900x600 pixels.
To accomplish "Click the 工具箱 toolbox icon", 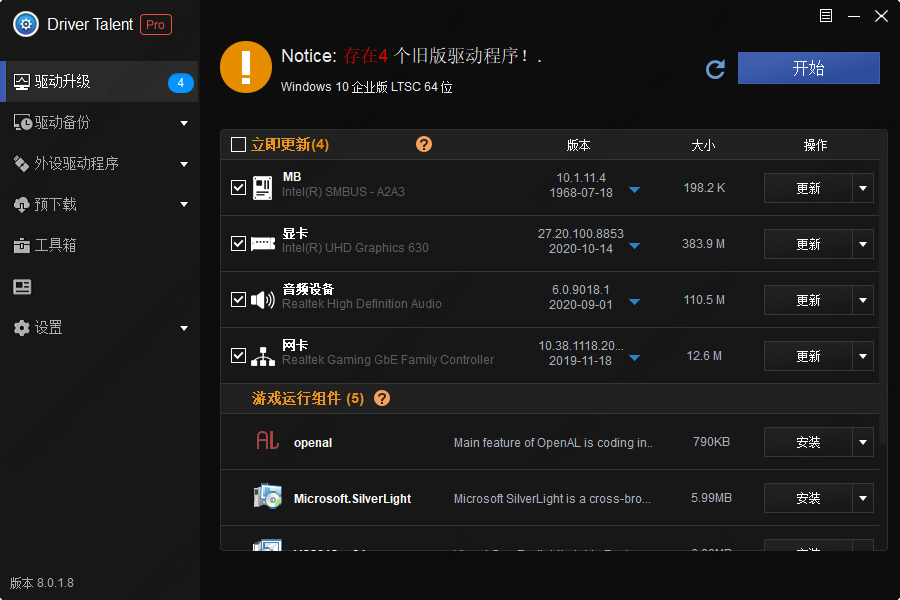I will coord(22,246).
